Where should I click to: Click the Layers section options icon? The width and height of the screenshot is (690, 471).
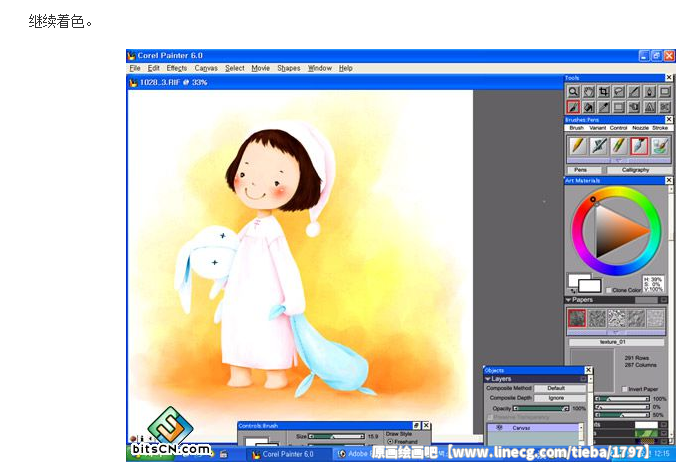[x=584, y=379]
